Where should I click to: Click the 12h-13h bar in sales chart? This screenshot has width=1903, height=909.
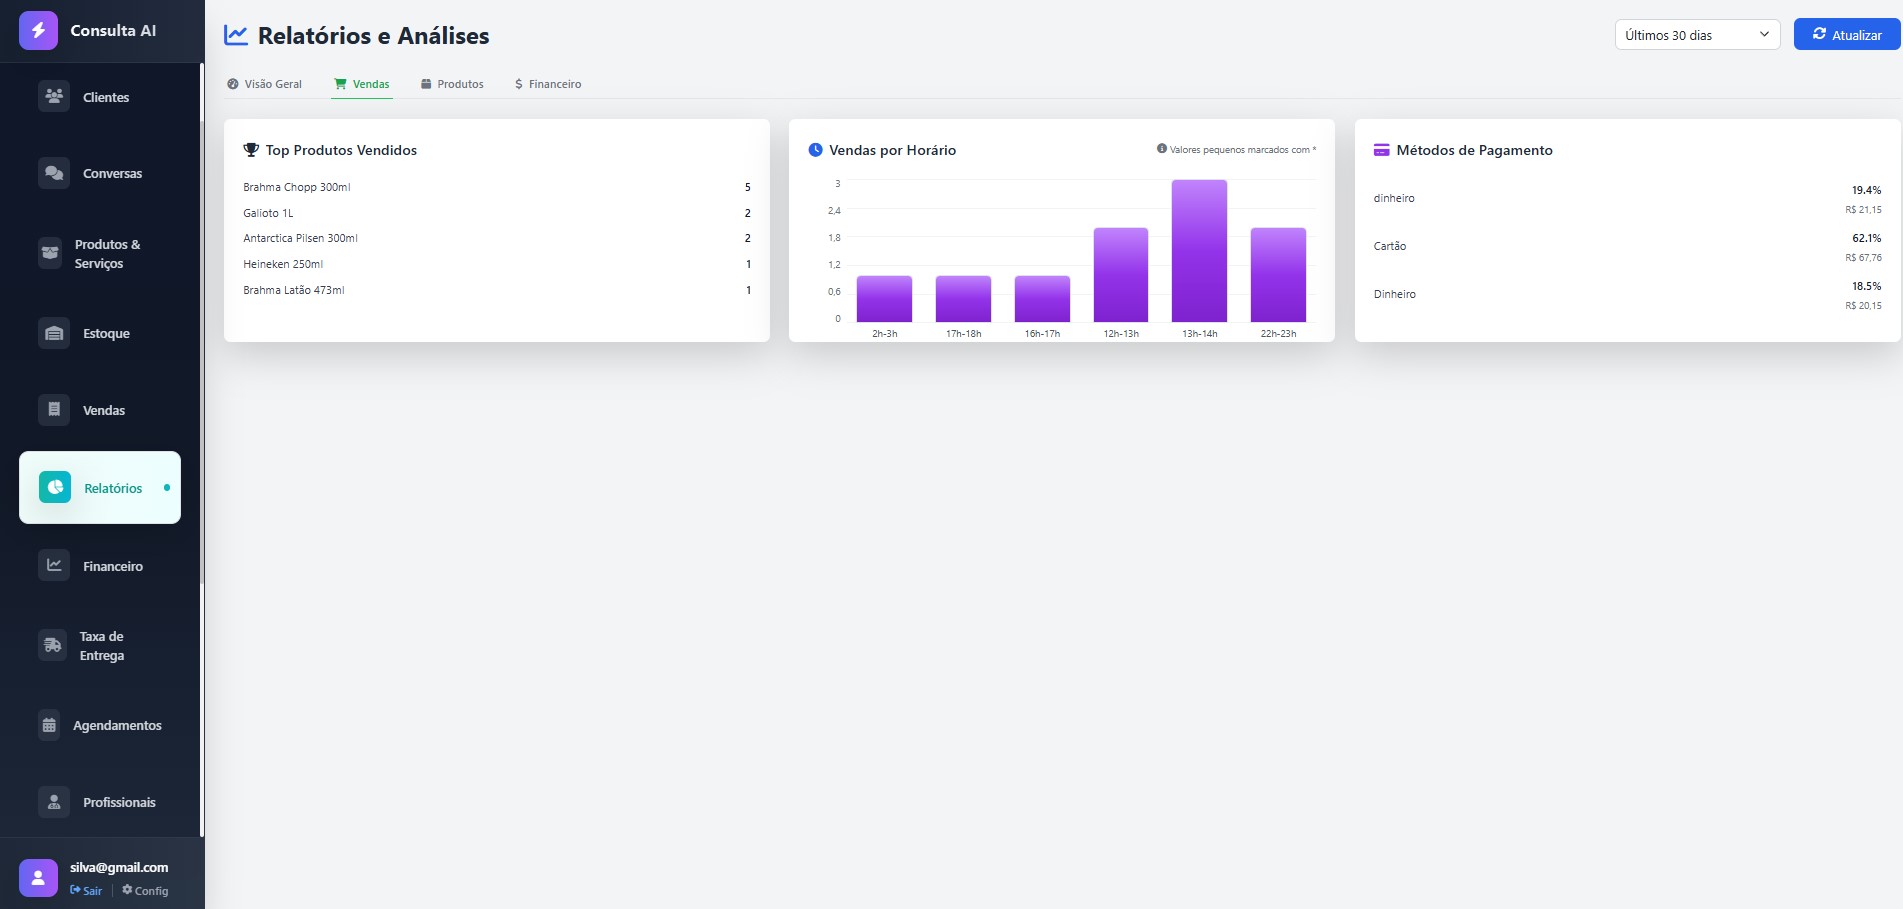pyautogui.click(x=1120, y=275)
